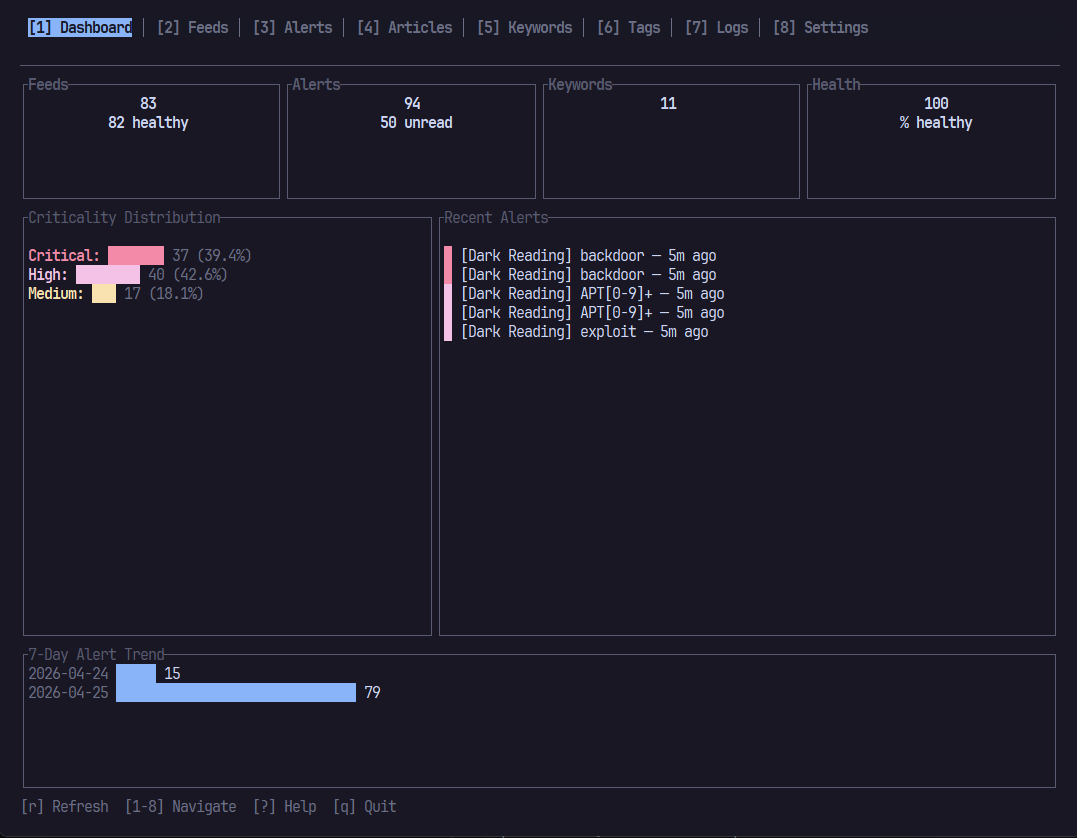Image resolution: width=1077 pixels, height=838 pixels.
Task: Open the [5] Keywords tab
Action: point(525,27)
